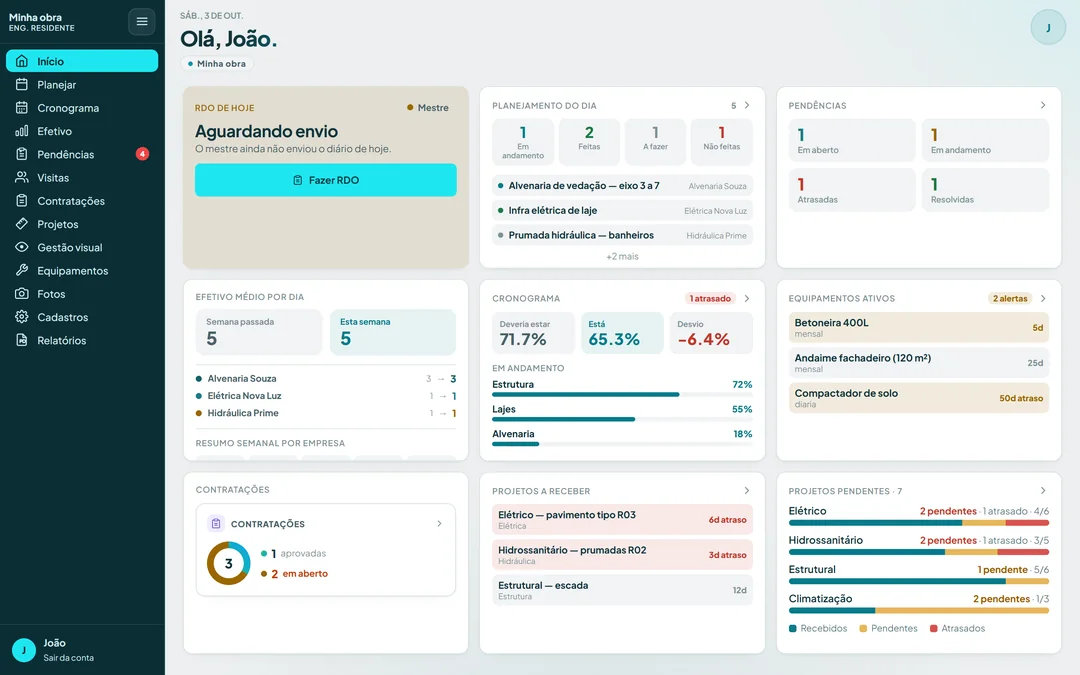Click the Atrasadas pendências tile
Image resolution: width=1080 pixels, height=675 pixels.
[852, 190]
